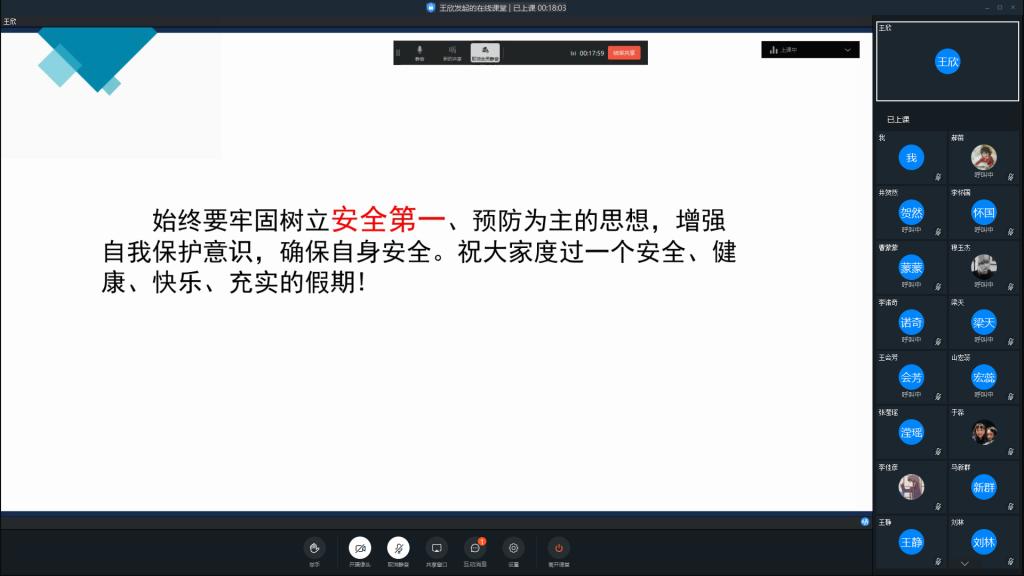Select the 王静 participant avatar
1024x576 pixels.
(x=911, y=542)
